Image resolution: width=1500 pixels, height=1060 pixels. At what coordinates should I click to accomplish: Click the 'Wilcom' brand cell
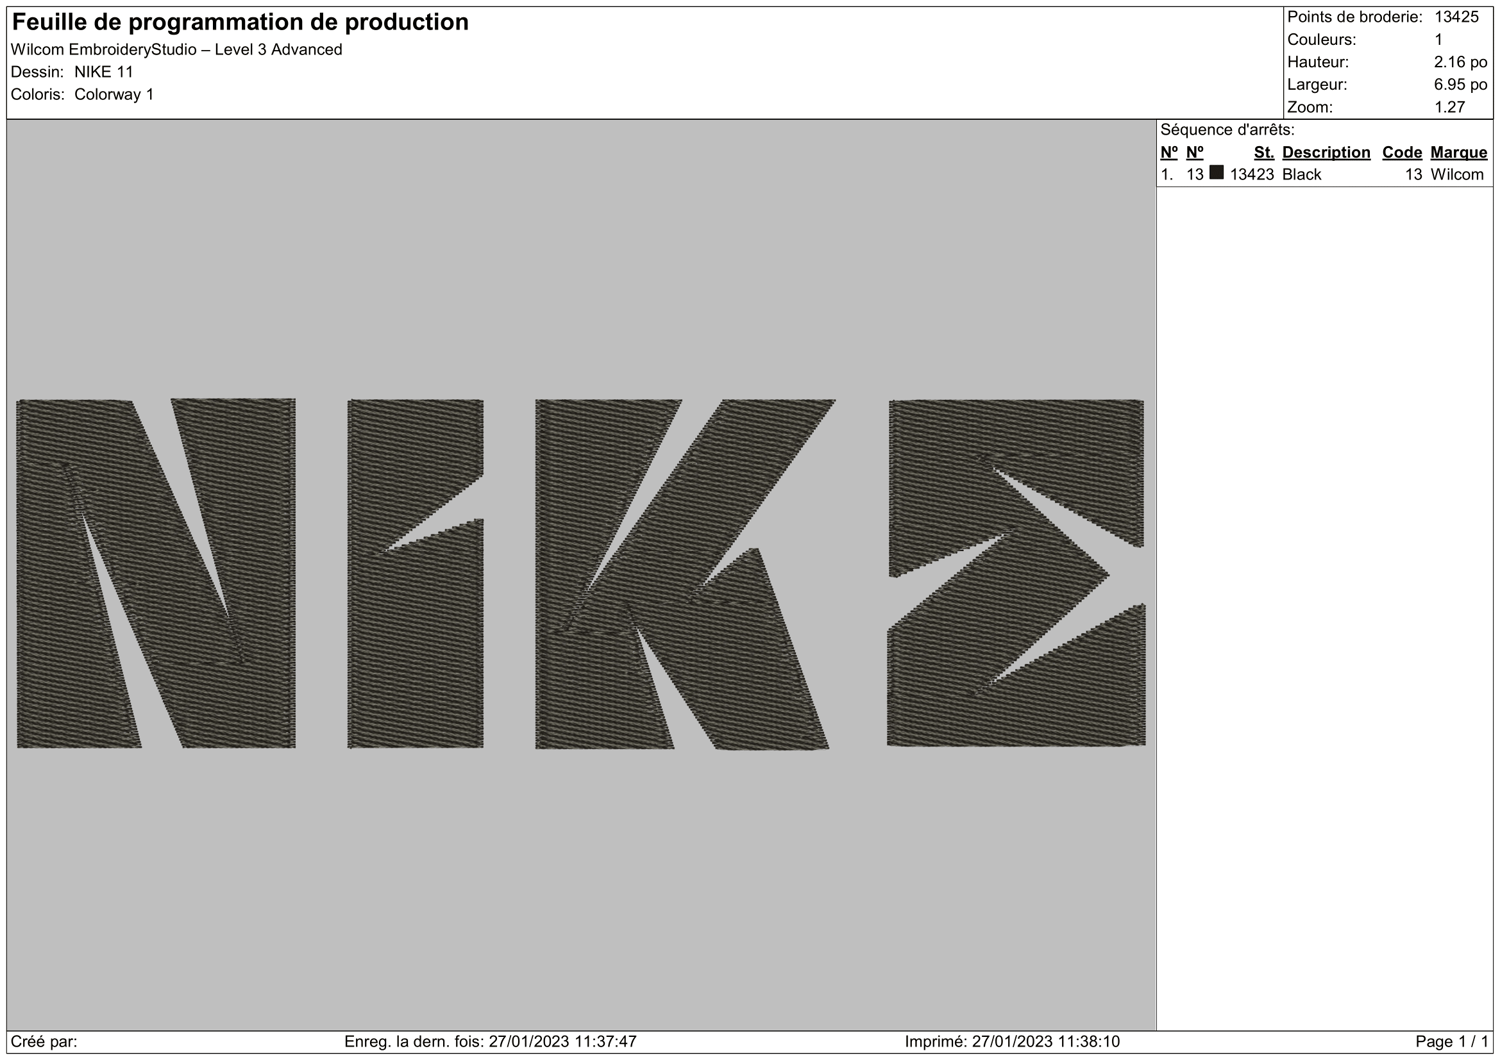[1458, 174]
